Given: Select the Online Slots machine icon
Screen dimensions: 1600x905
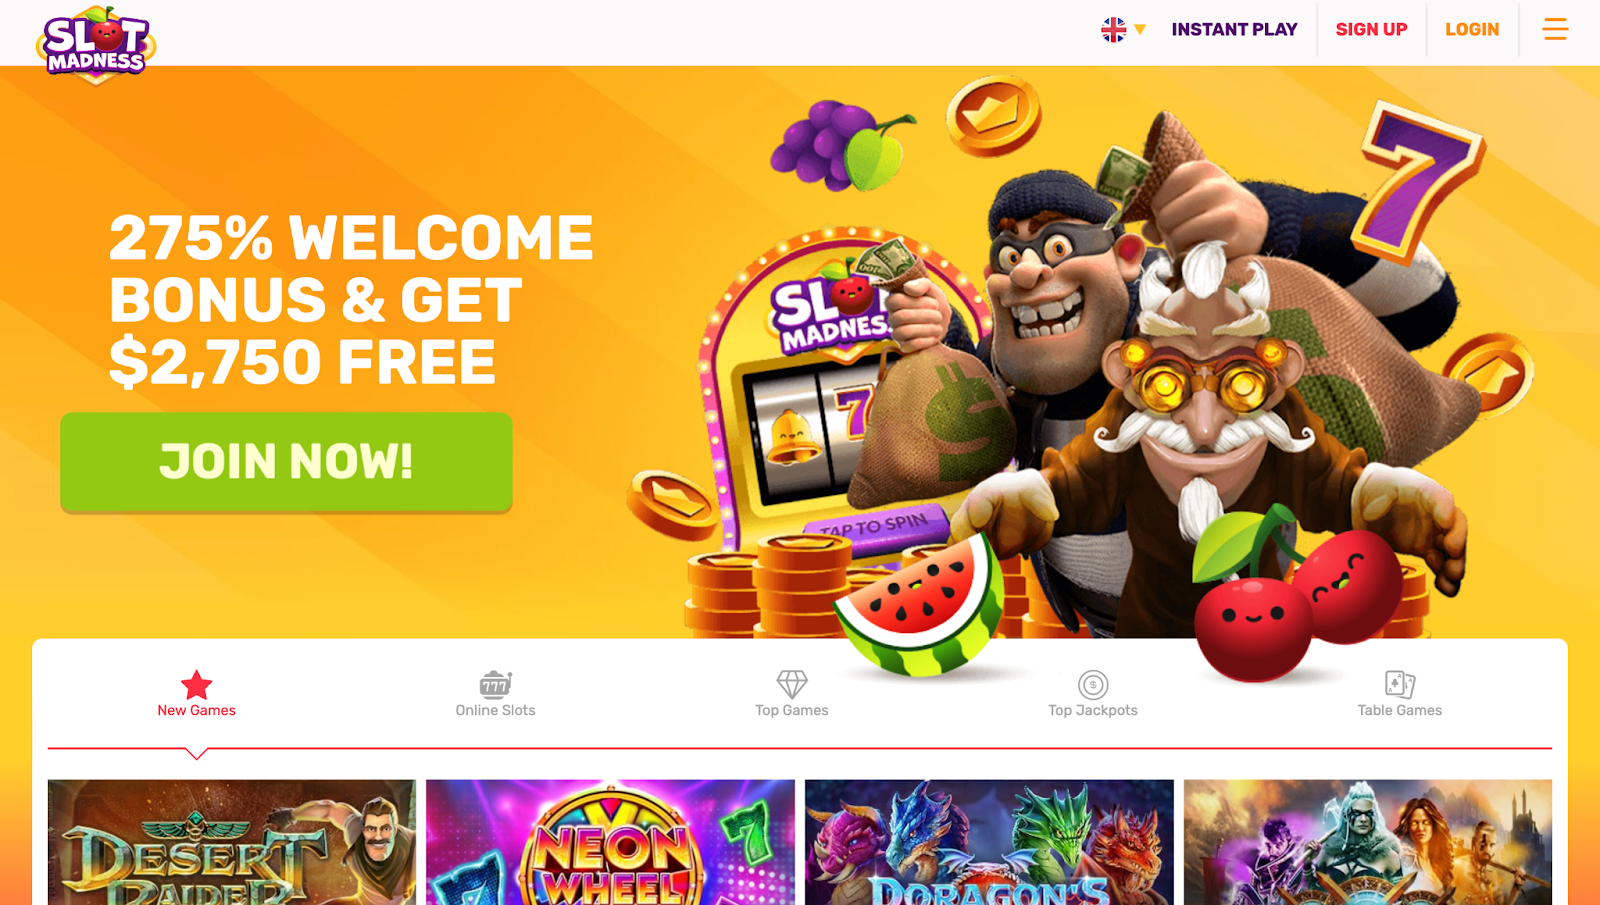Looking at the screenshot, I should coord(495,684).
